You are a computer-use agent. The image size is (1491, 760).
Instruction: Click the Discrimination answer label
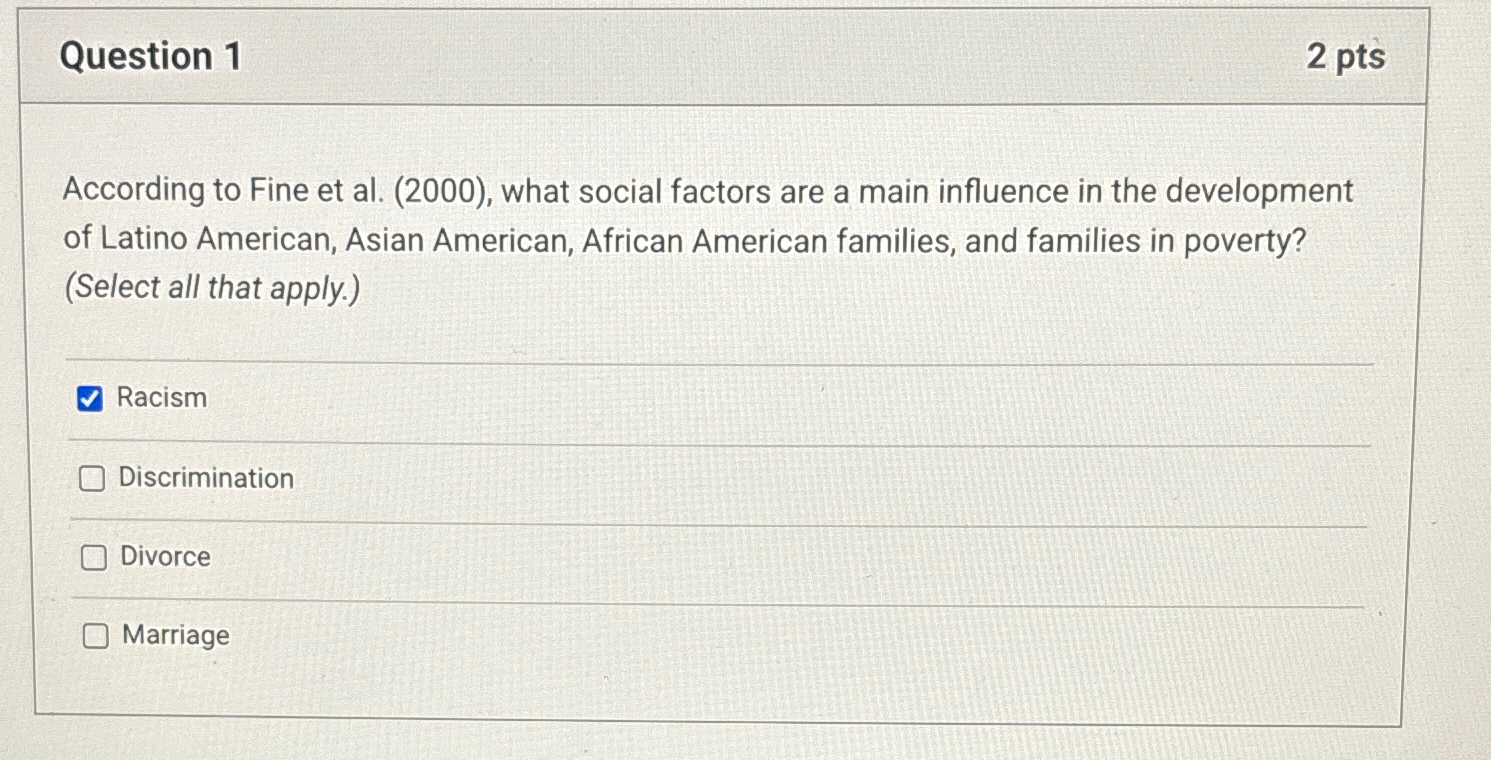click(204, 478)
